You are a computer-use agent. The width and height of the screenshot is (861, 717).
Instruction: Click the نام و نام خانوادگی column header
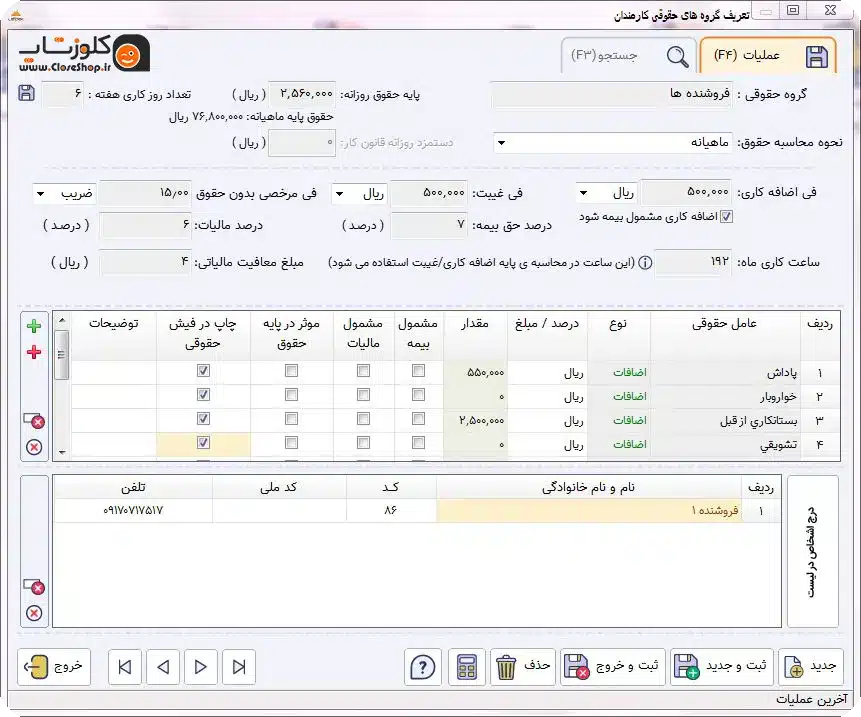(x=589, y=488)
